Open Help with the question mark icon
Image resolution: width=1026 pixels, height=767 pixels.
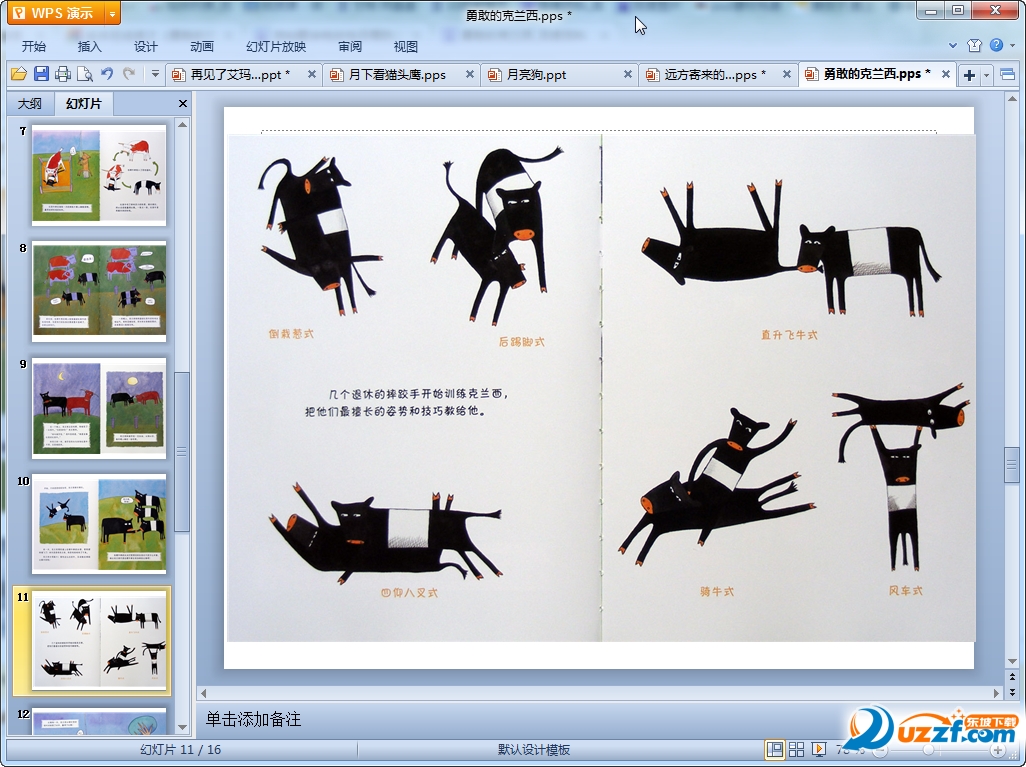pos(997,45)
